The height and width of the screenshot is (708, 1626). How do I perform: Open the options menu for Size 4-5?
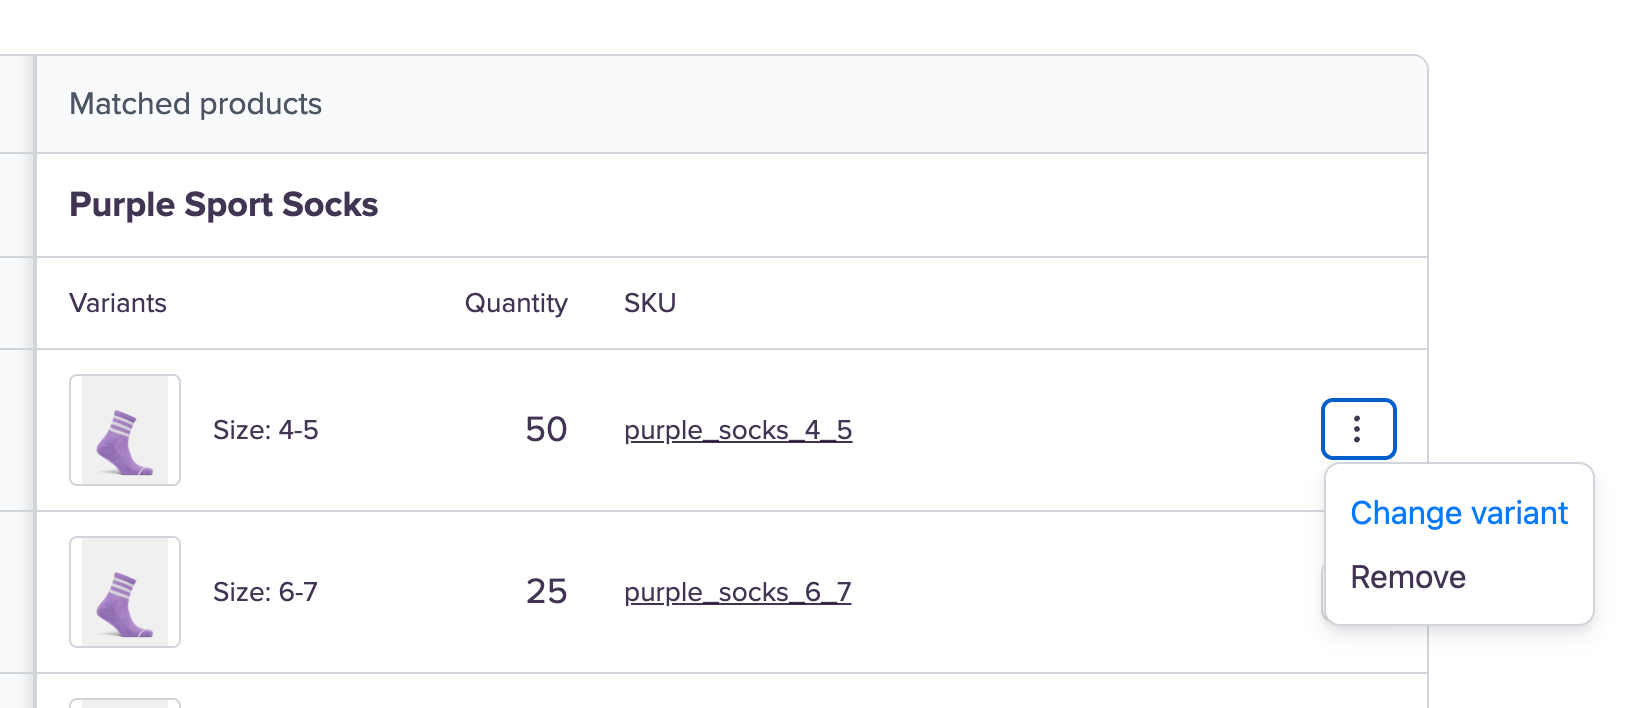[x=1358, y=429]
